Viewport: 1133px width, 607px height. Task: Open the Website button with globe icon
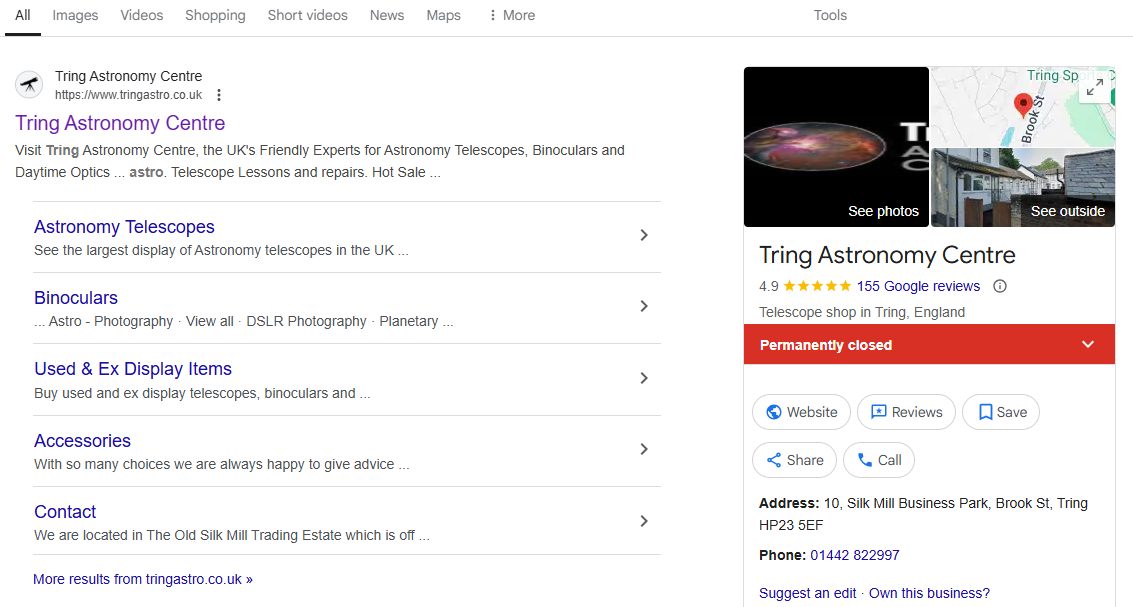(801, 412)
